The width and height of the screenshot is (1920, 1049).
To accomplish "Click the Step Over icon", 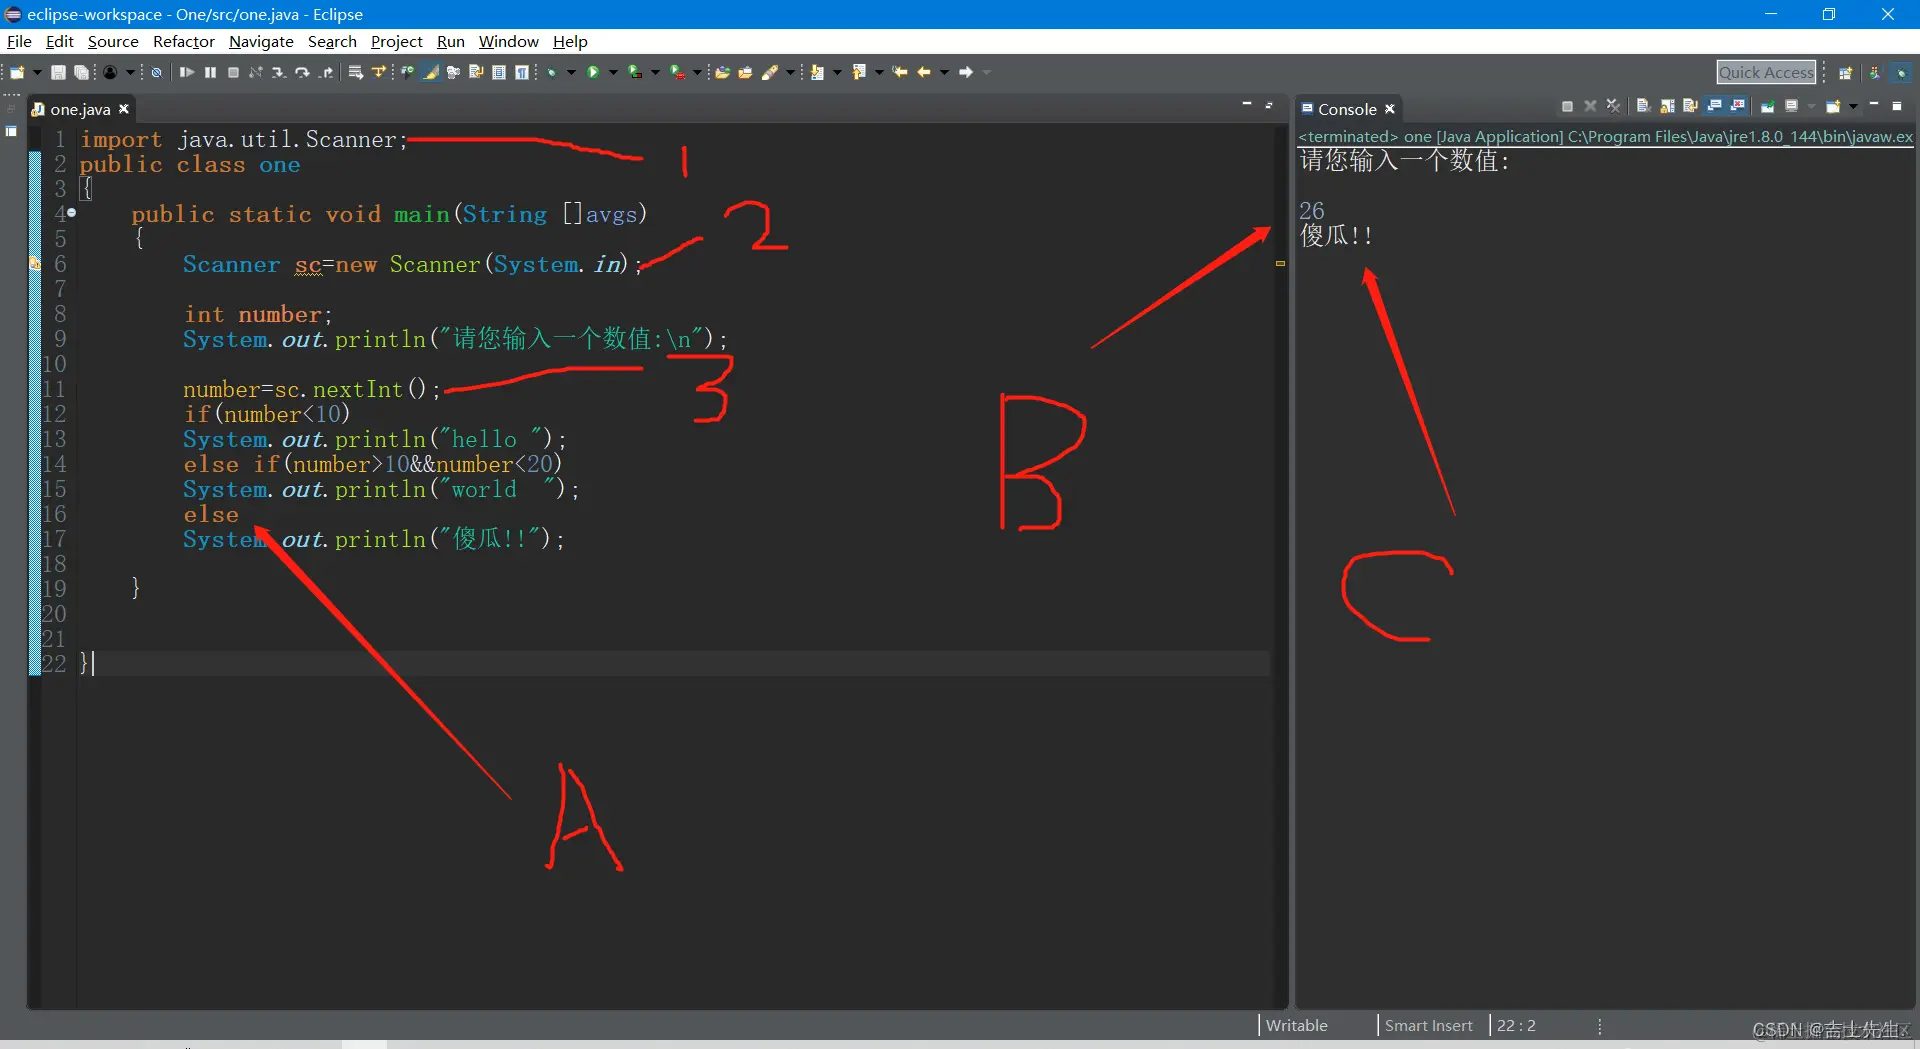I will (x=301, y=72).
